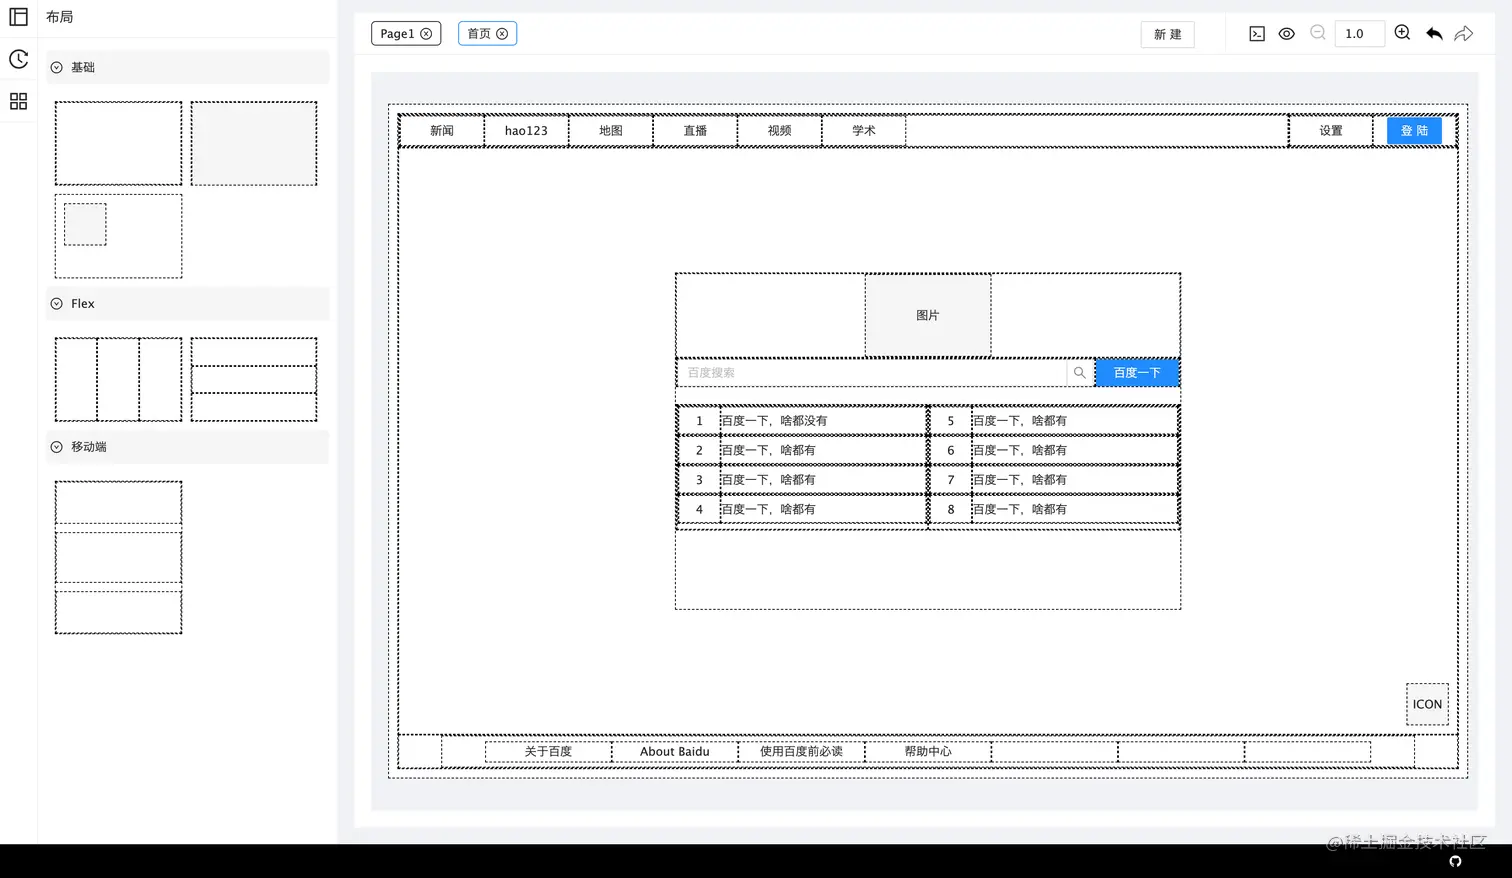Select the list text in row 5
This screenshot has height=878, width=1512.
coord(1020,421)
